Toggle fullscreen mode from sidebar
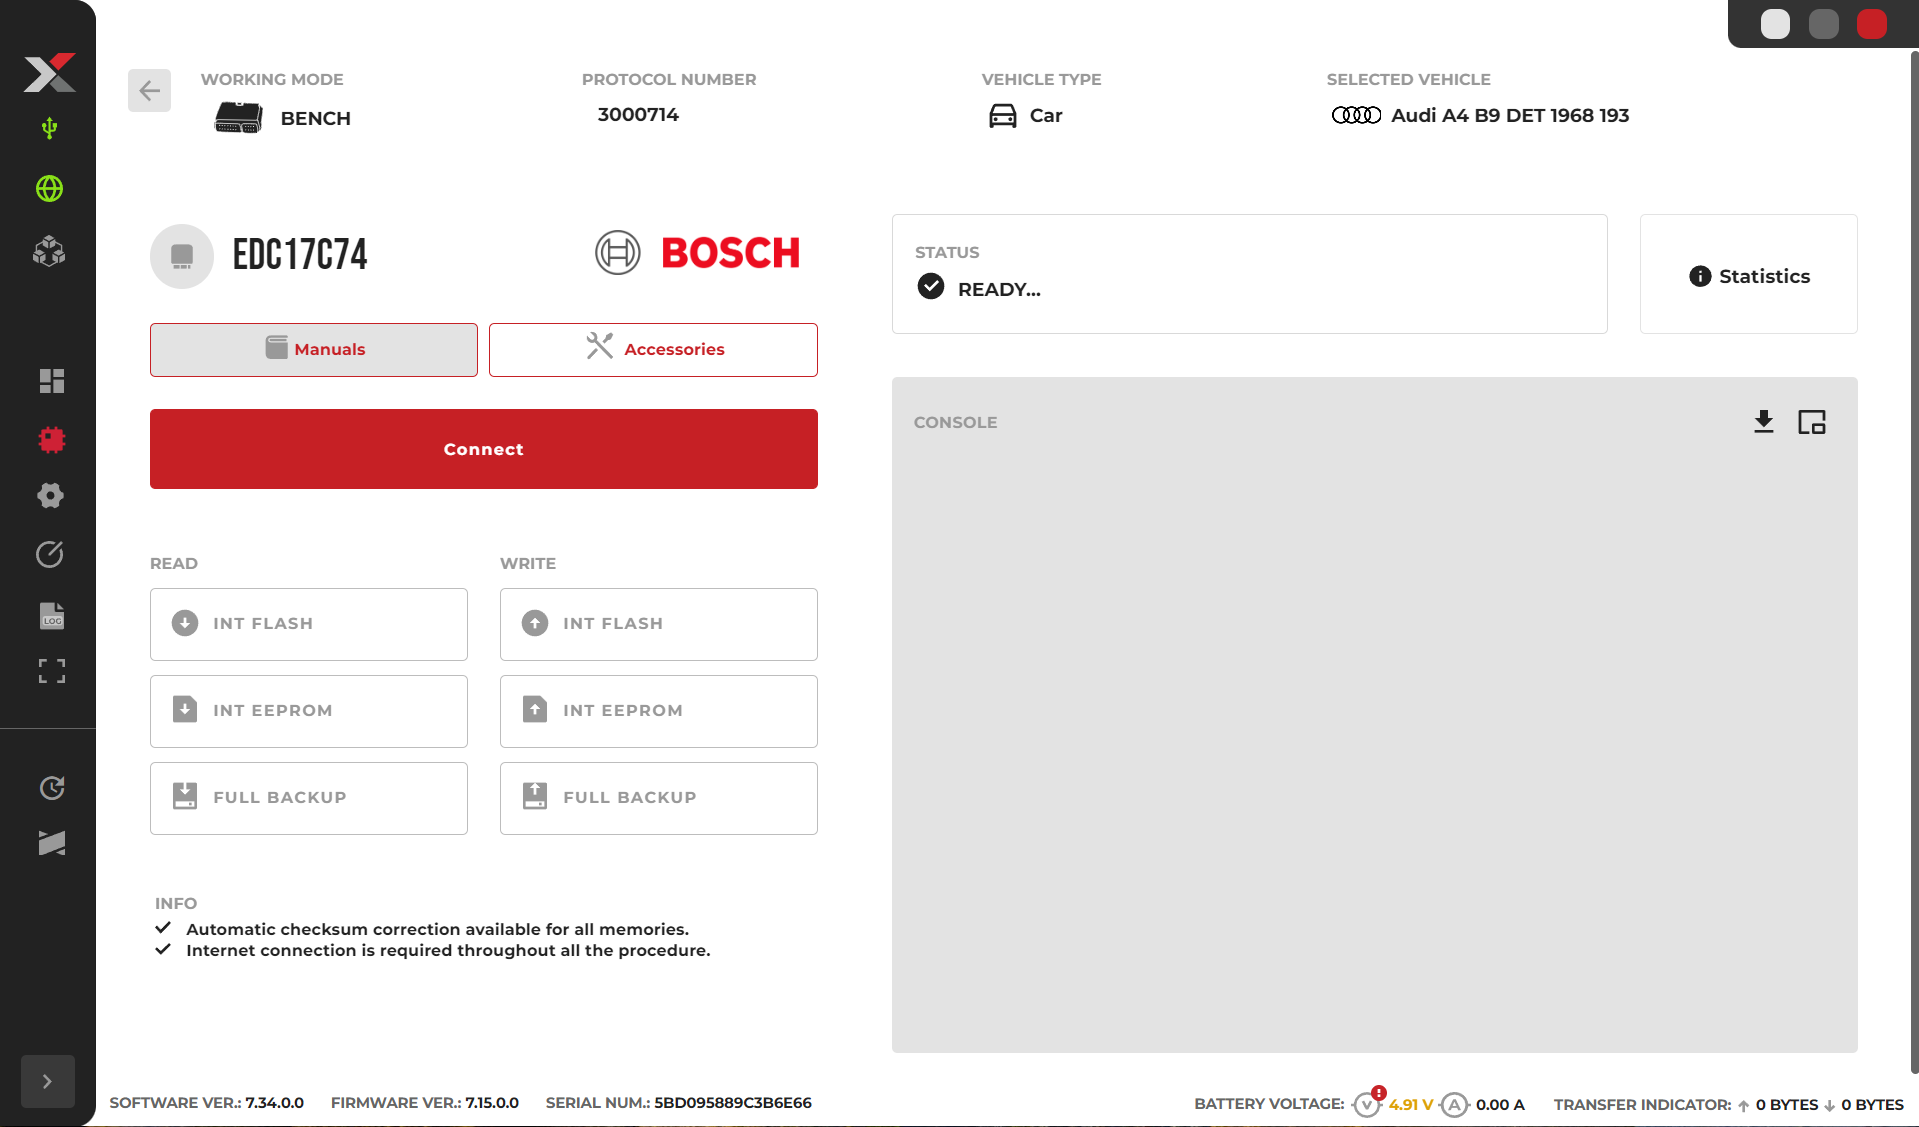Viewport: 1919px width, 1127px height. [x=51, y=671]
